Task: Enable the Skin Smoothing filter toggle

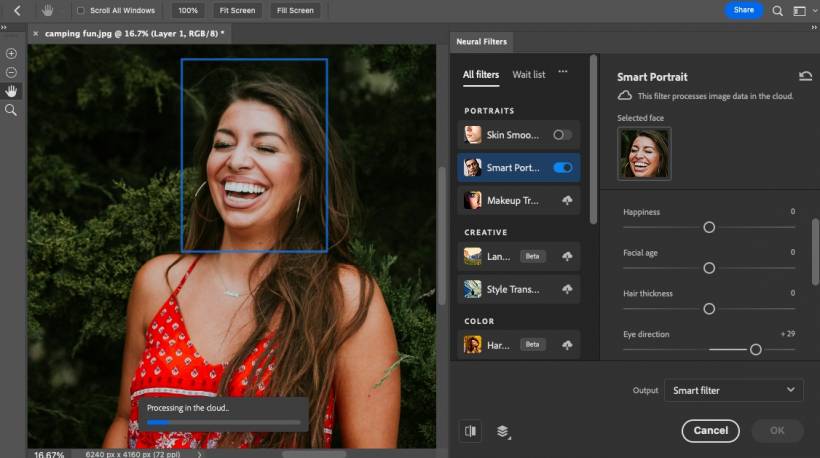Action: pyautogui.click(x=562, y=135)
